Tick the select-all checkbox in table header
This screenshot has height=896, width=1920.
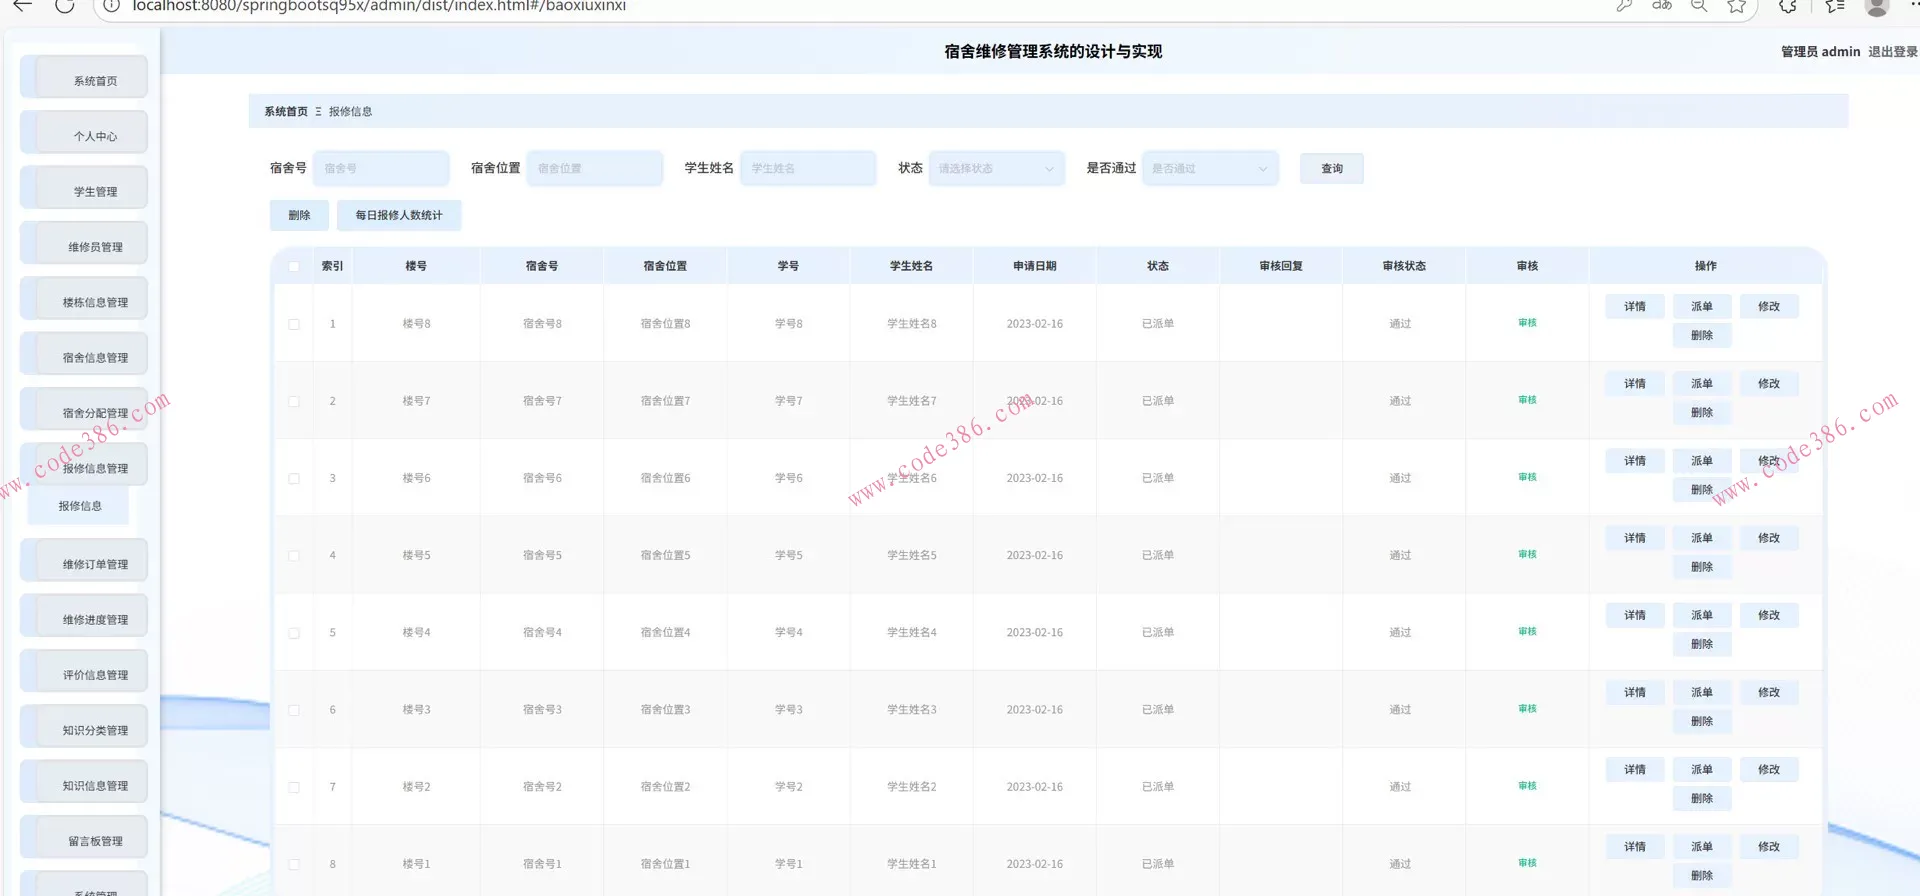click(294, 266)
